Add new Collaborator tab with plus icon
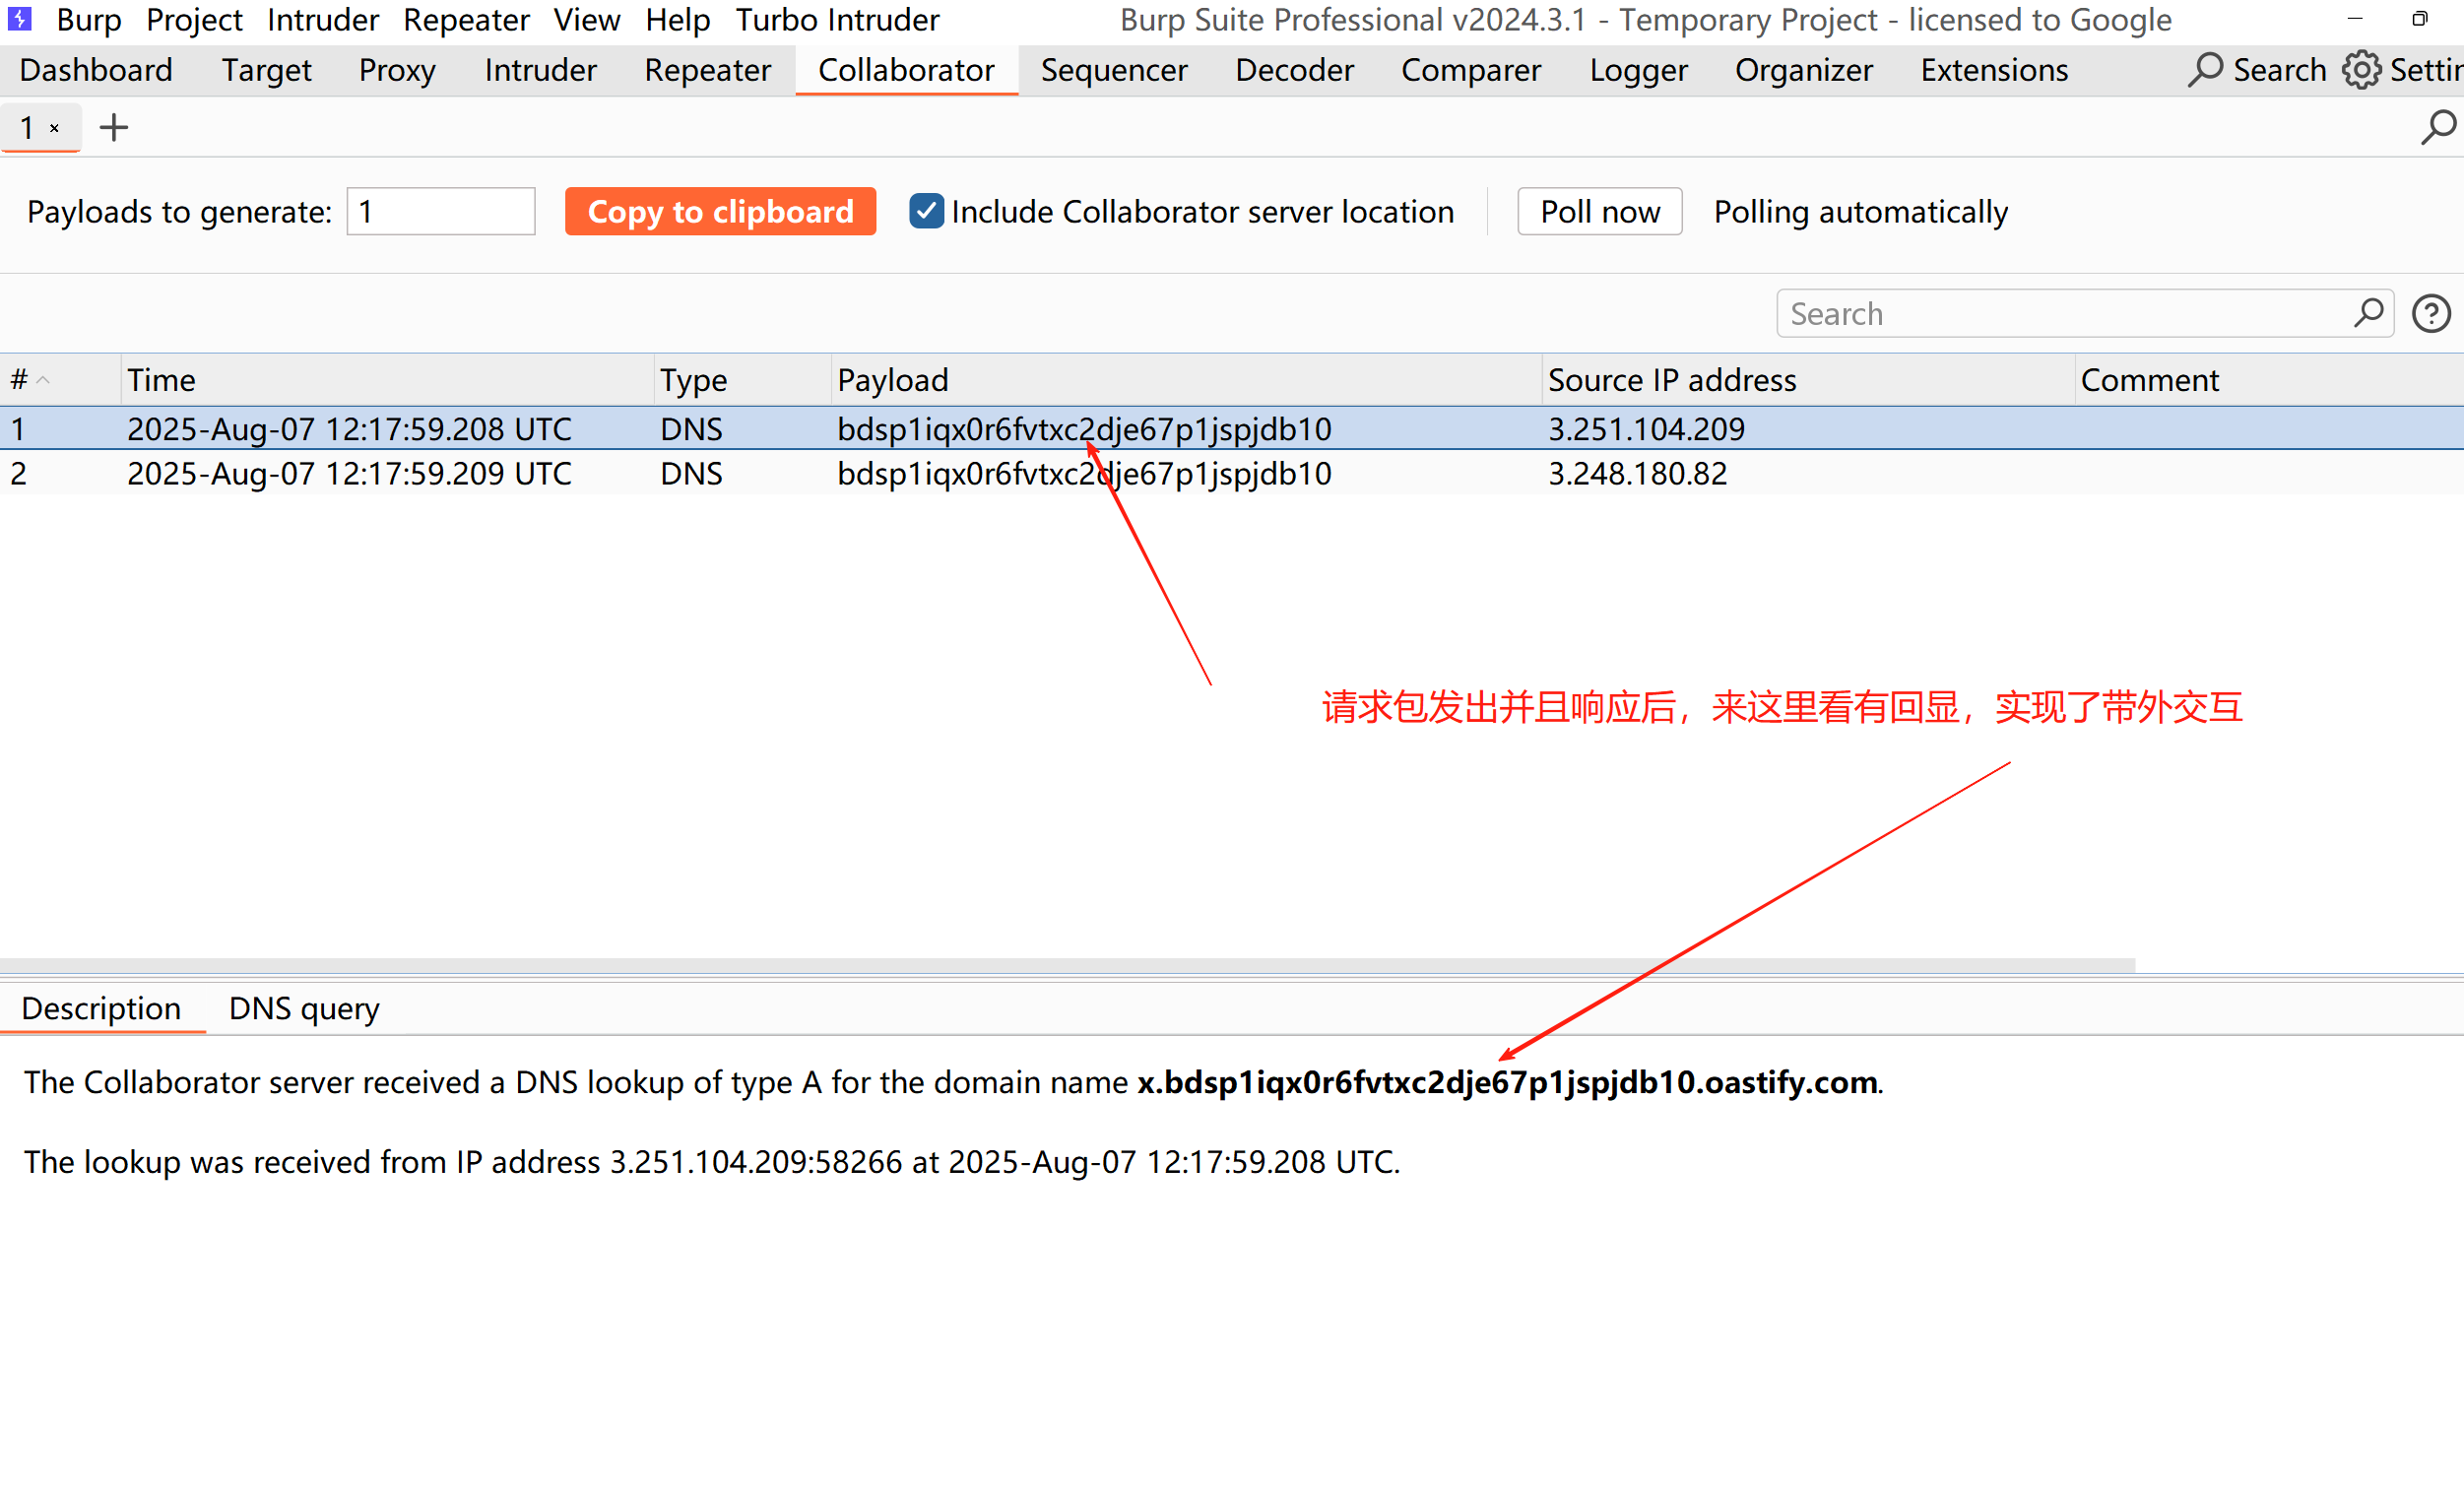This screenshot has height=1489, width=2464. point(114,127)
